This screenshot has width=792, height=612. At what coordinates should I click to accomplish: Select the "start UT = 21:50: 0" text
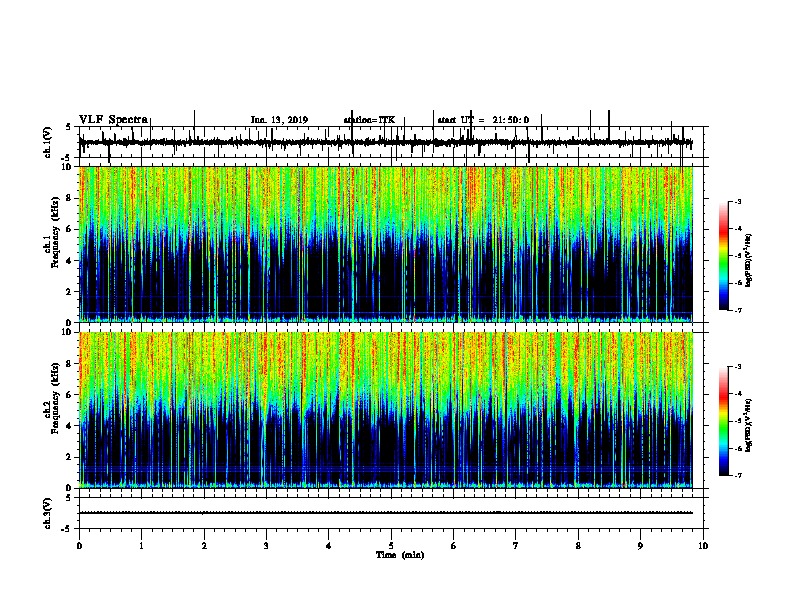(x=483, y=120)
